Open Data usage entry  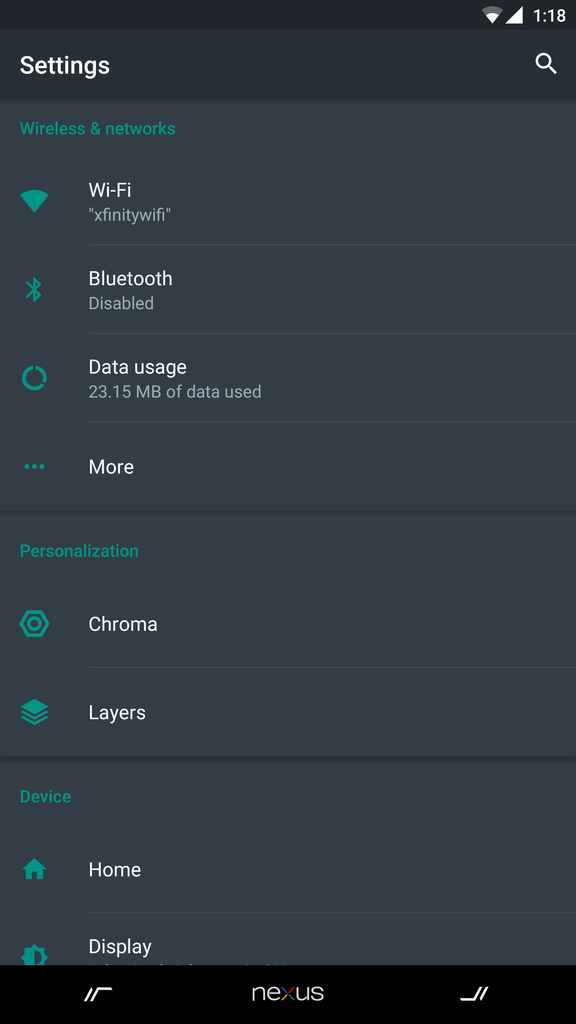coord(288,377)
